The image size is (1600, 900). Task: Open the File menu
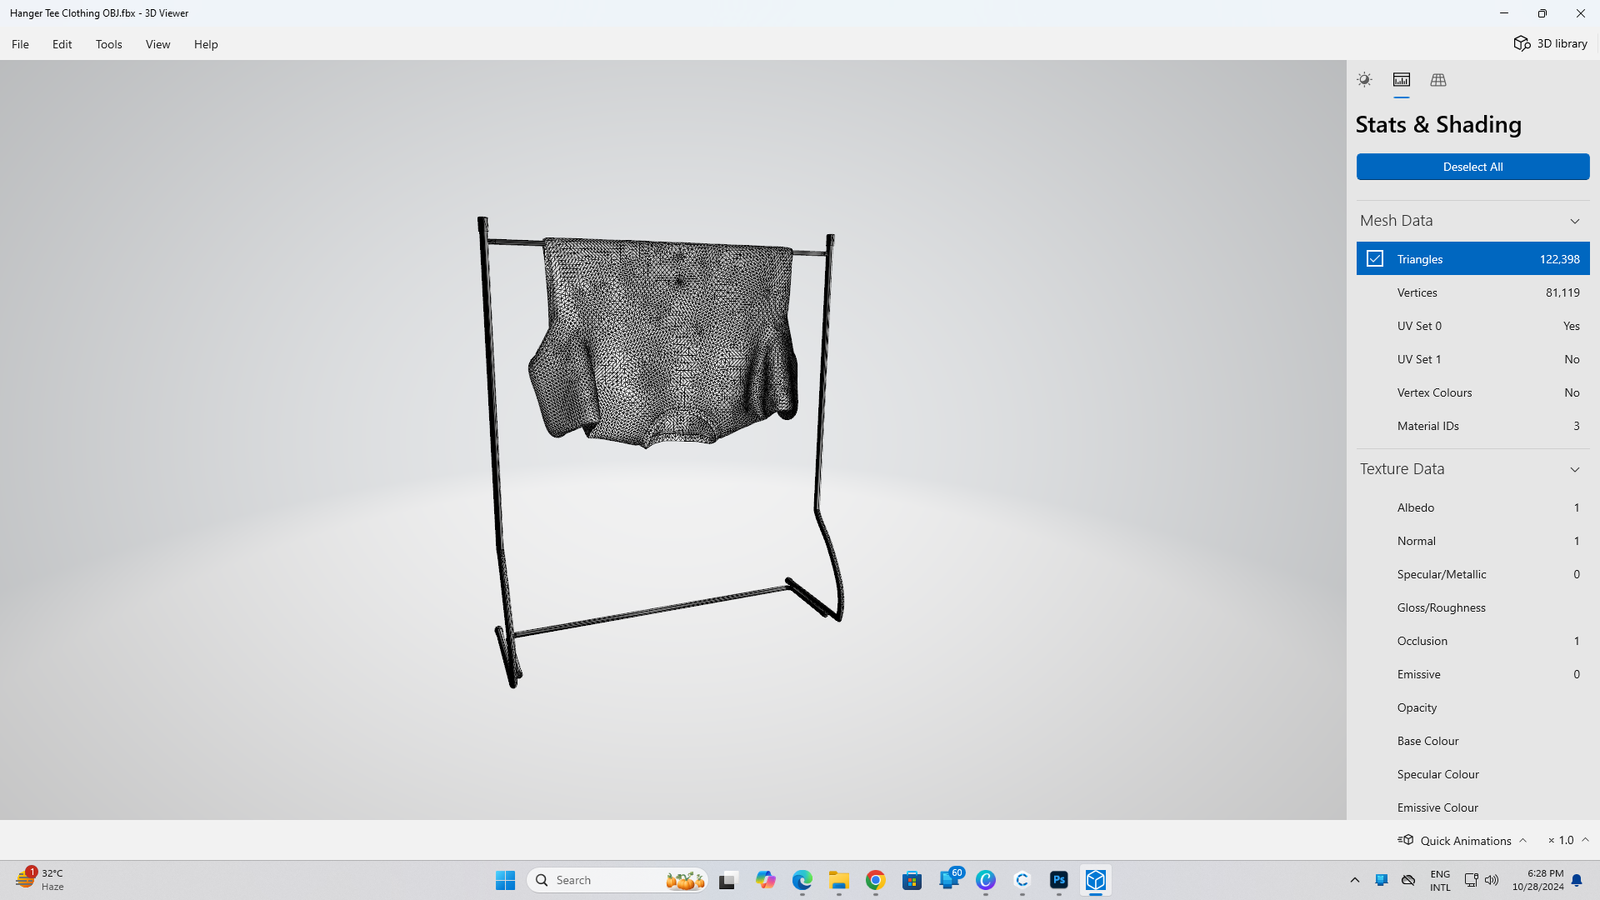click(20, 44)
